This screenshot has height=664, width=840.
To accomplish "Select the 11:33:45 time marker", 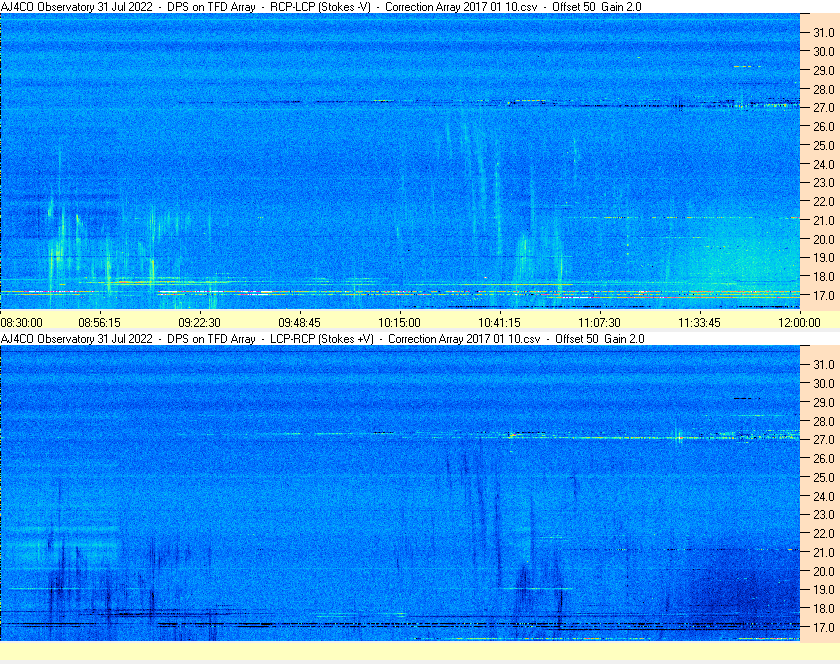I will pyautogui.click(x=699, y=323).
